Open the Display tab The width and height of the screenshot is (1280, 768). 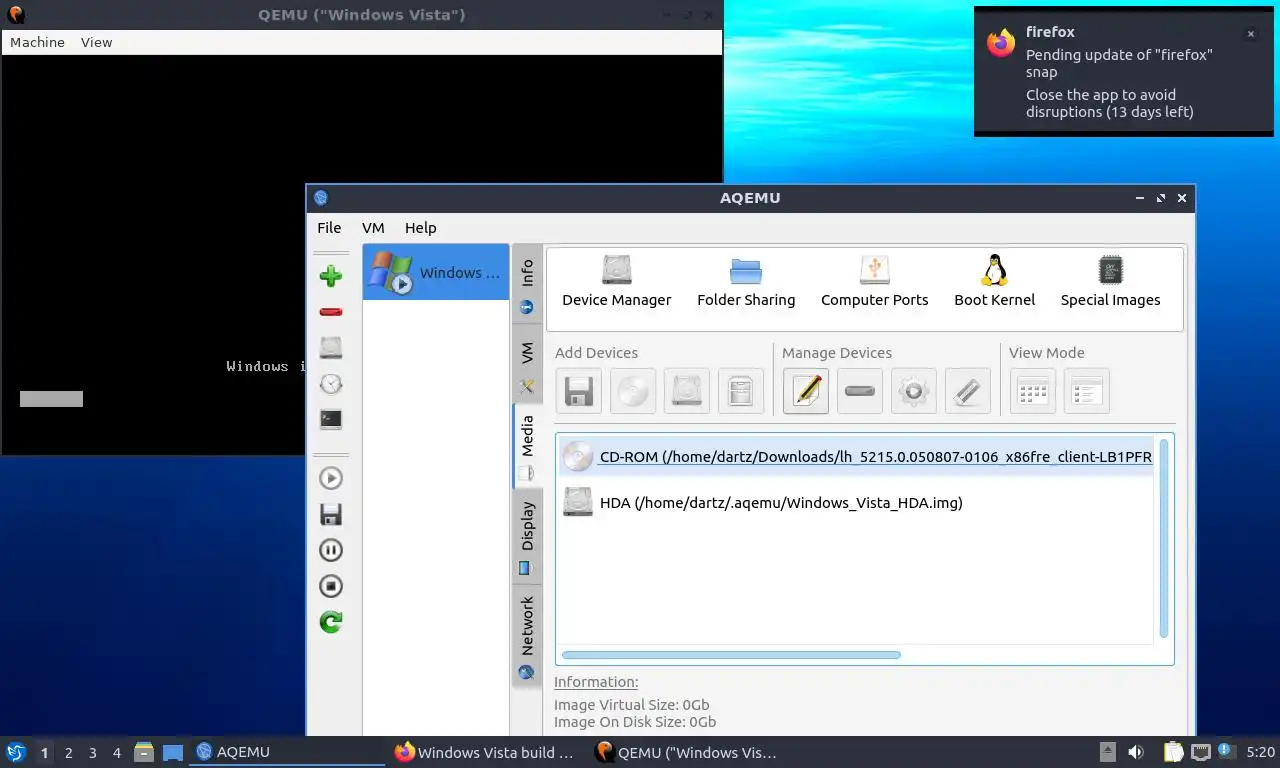(x=527, y=537)
